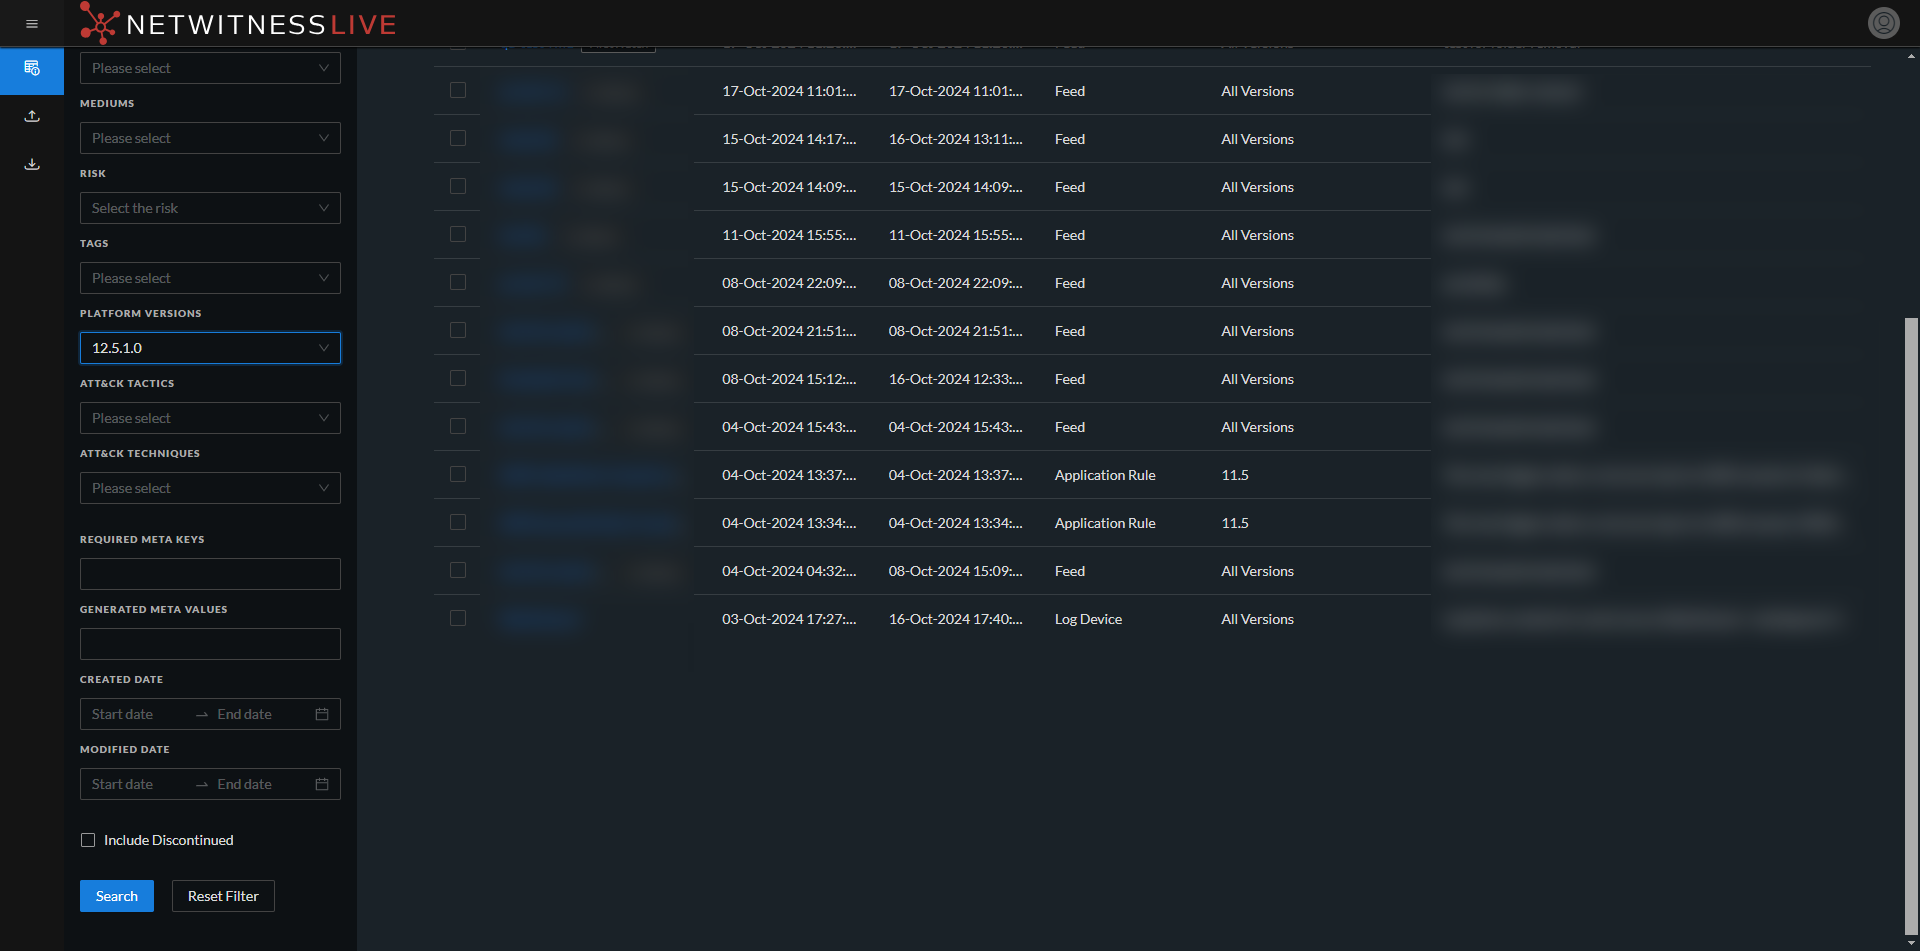Click the Search button
The height and width of the screenshot is (951, 1920).
coord(116,895)
